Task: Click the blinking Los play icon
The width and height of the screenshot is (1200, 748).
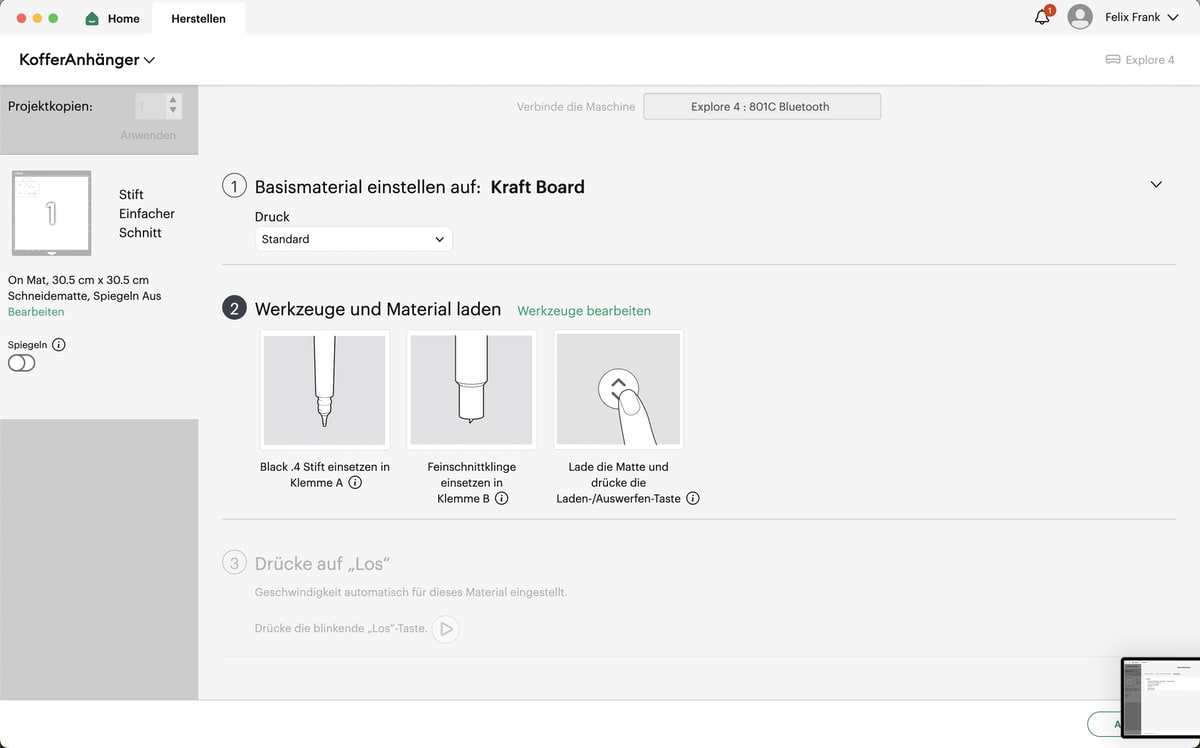Action: tap(446, 629)
